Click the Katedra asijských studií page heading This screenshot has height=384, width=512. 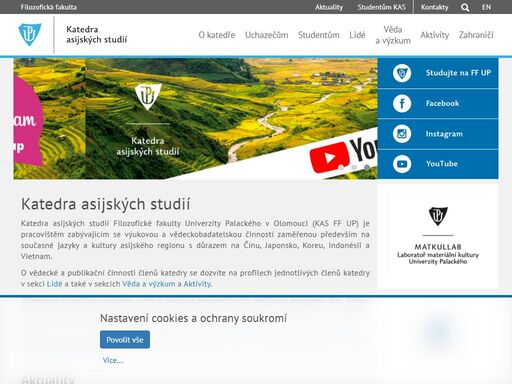click(105, 204)
